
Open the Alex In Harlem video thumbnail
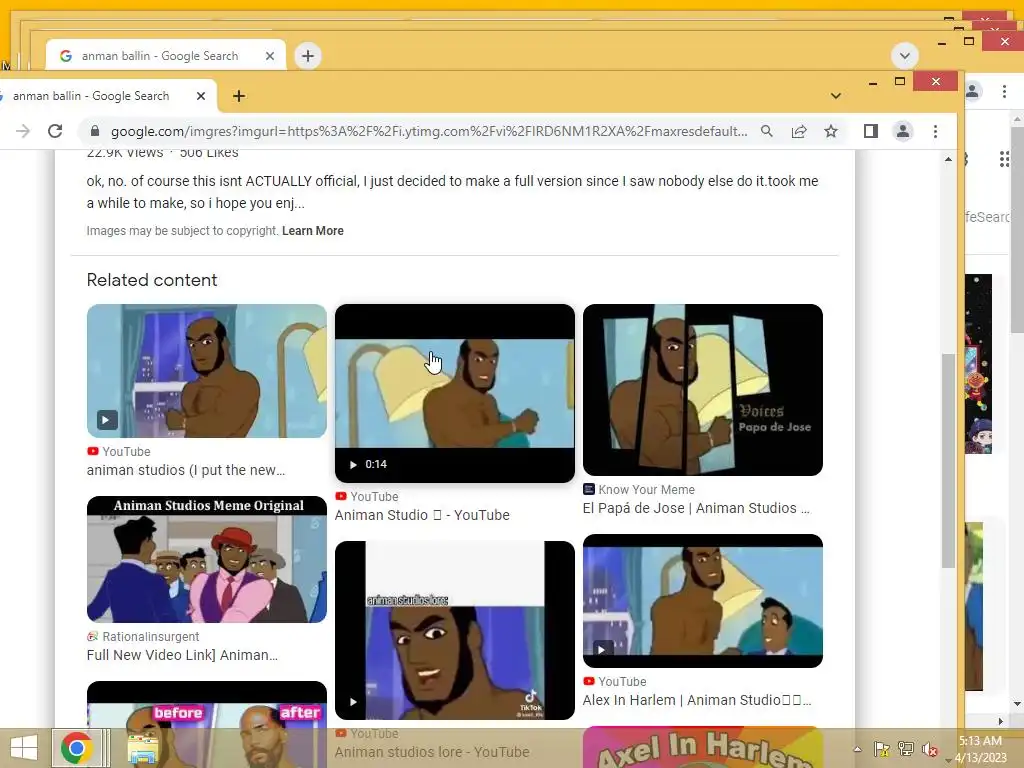tap(703, 601)
